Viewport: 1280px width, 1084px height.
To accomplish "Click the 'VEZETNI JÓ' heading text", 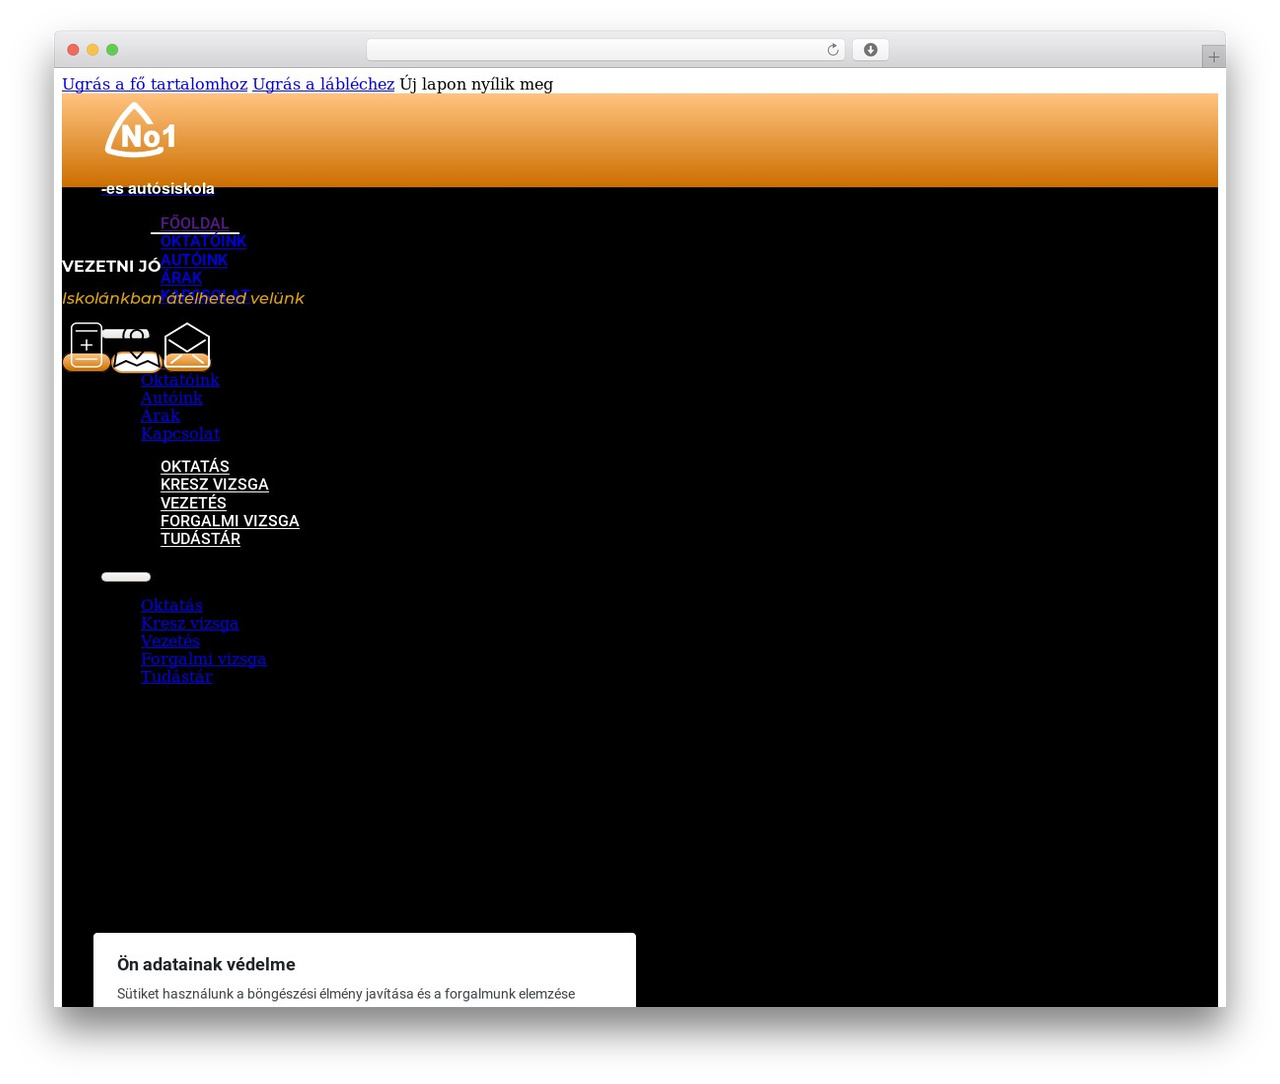I will pos(111,266).
